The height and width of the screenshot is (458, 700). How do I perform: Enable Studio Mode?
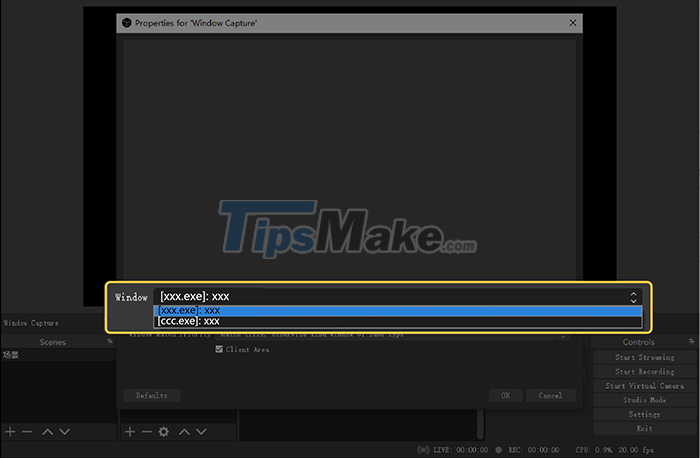point(644,400)
